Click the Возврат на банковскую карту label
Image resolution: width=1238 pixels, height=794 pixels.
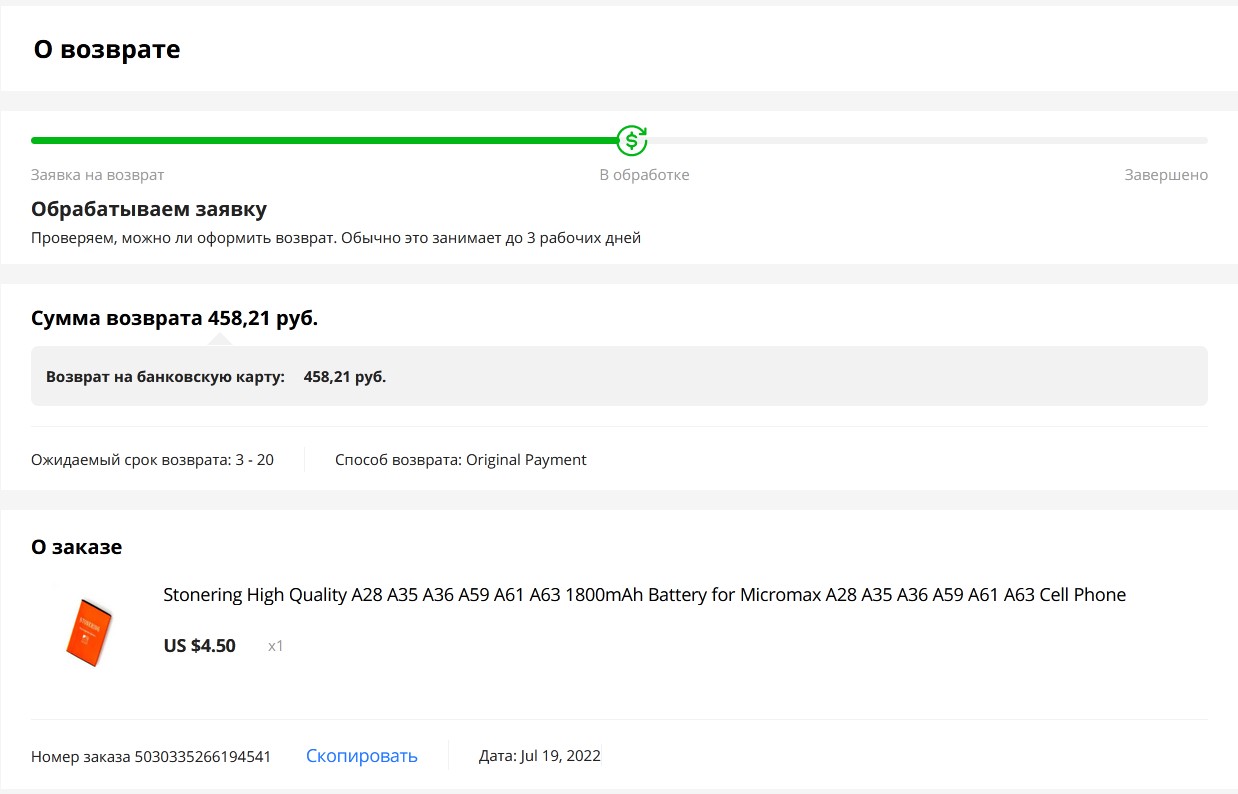point(165,377)
